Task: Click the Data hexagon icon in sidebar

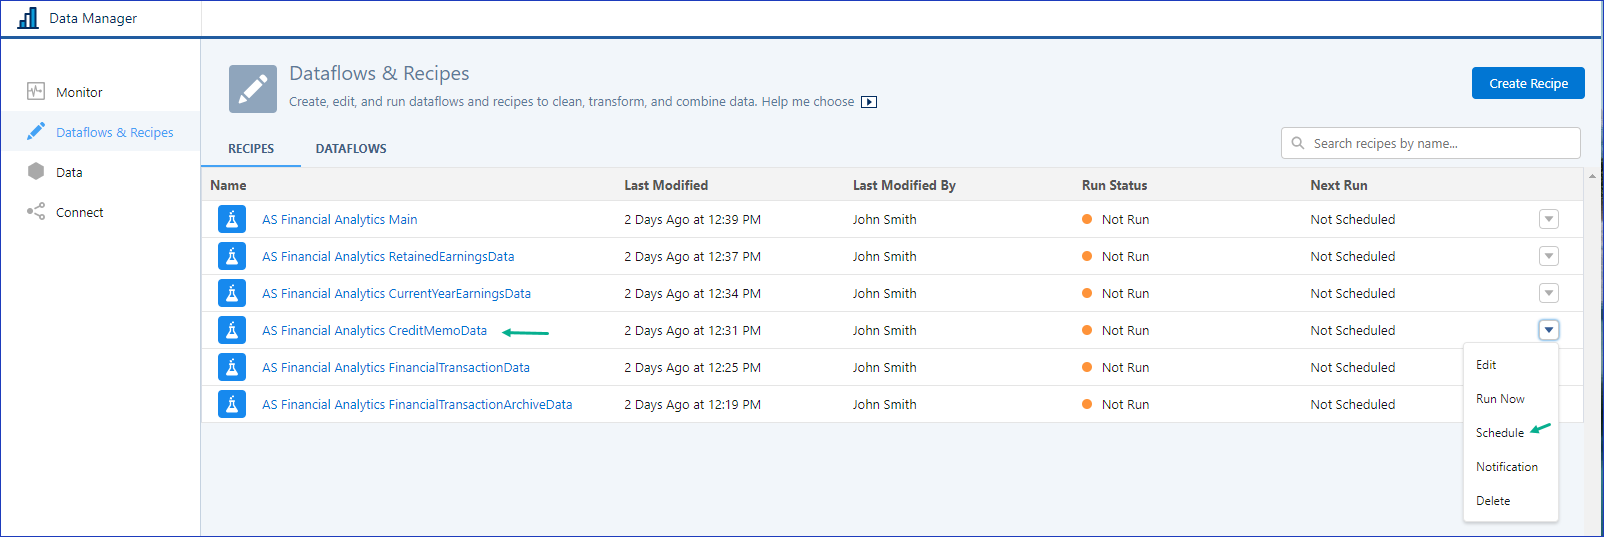Action: (x=36, y=171)
